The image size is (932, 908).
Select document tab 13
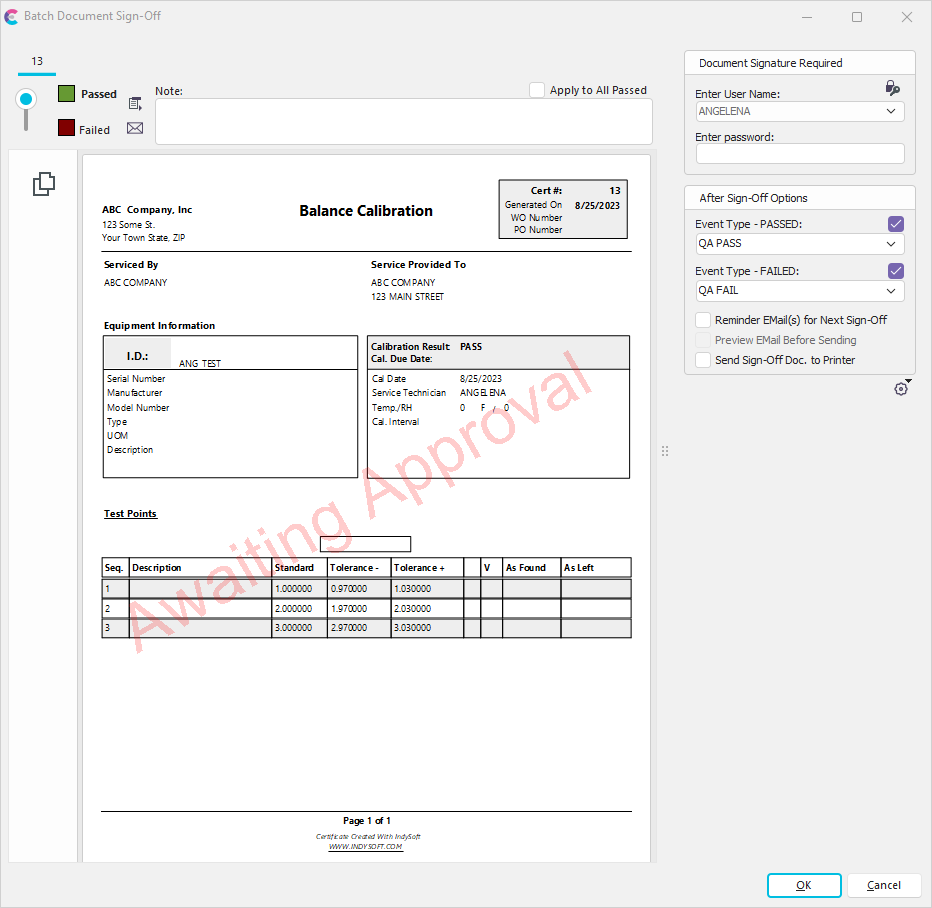[37, 62]
